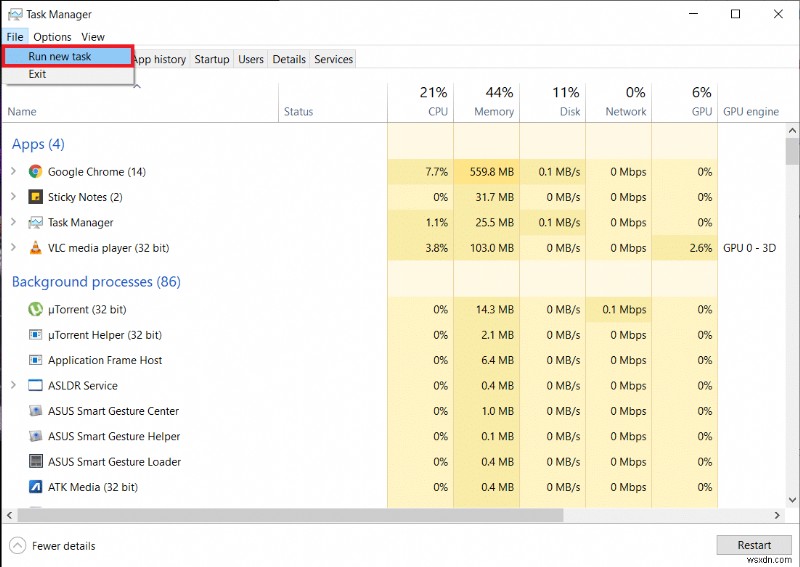Sort processes by Memory column
This screenshot has height=567, width=800.
pyautogui.click(x=486, y=103)
